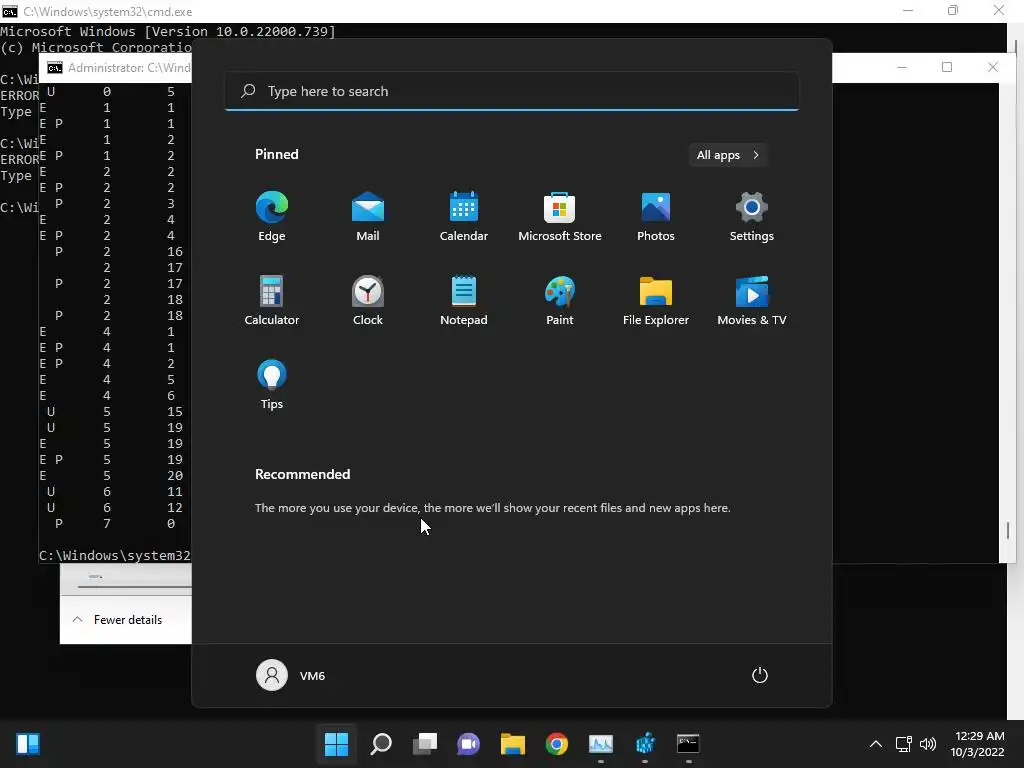Screen dimensions: 1024x768
Task: Switch to the performance monitor taskbar app
Action: [601, 744]
